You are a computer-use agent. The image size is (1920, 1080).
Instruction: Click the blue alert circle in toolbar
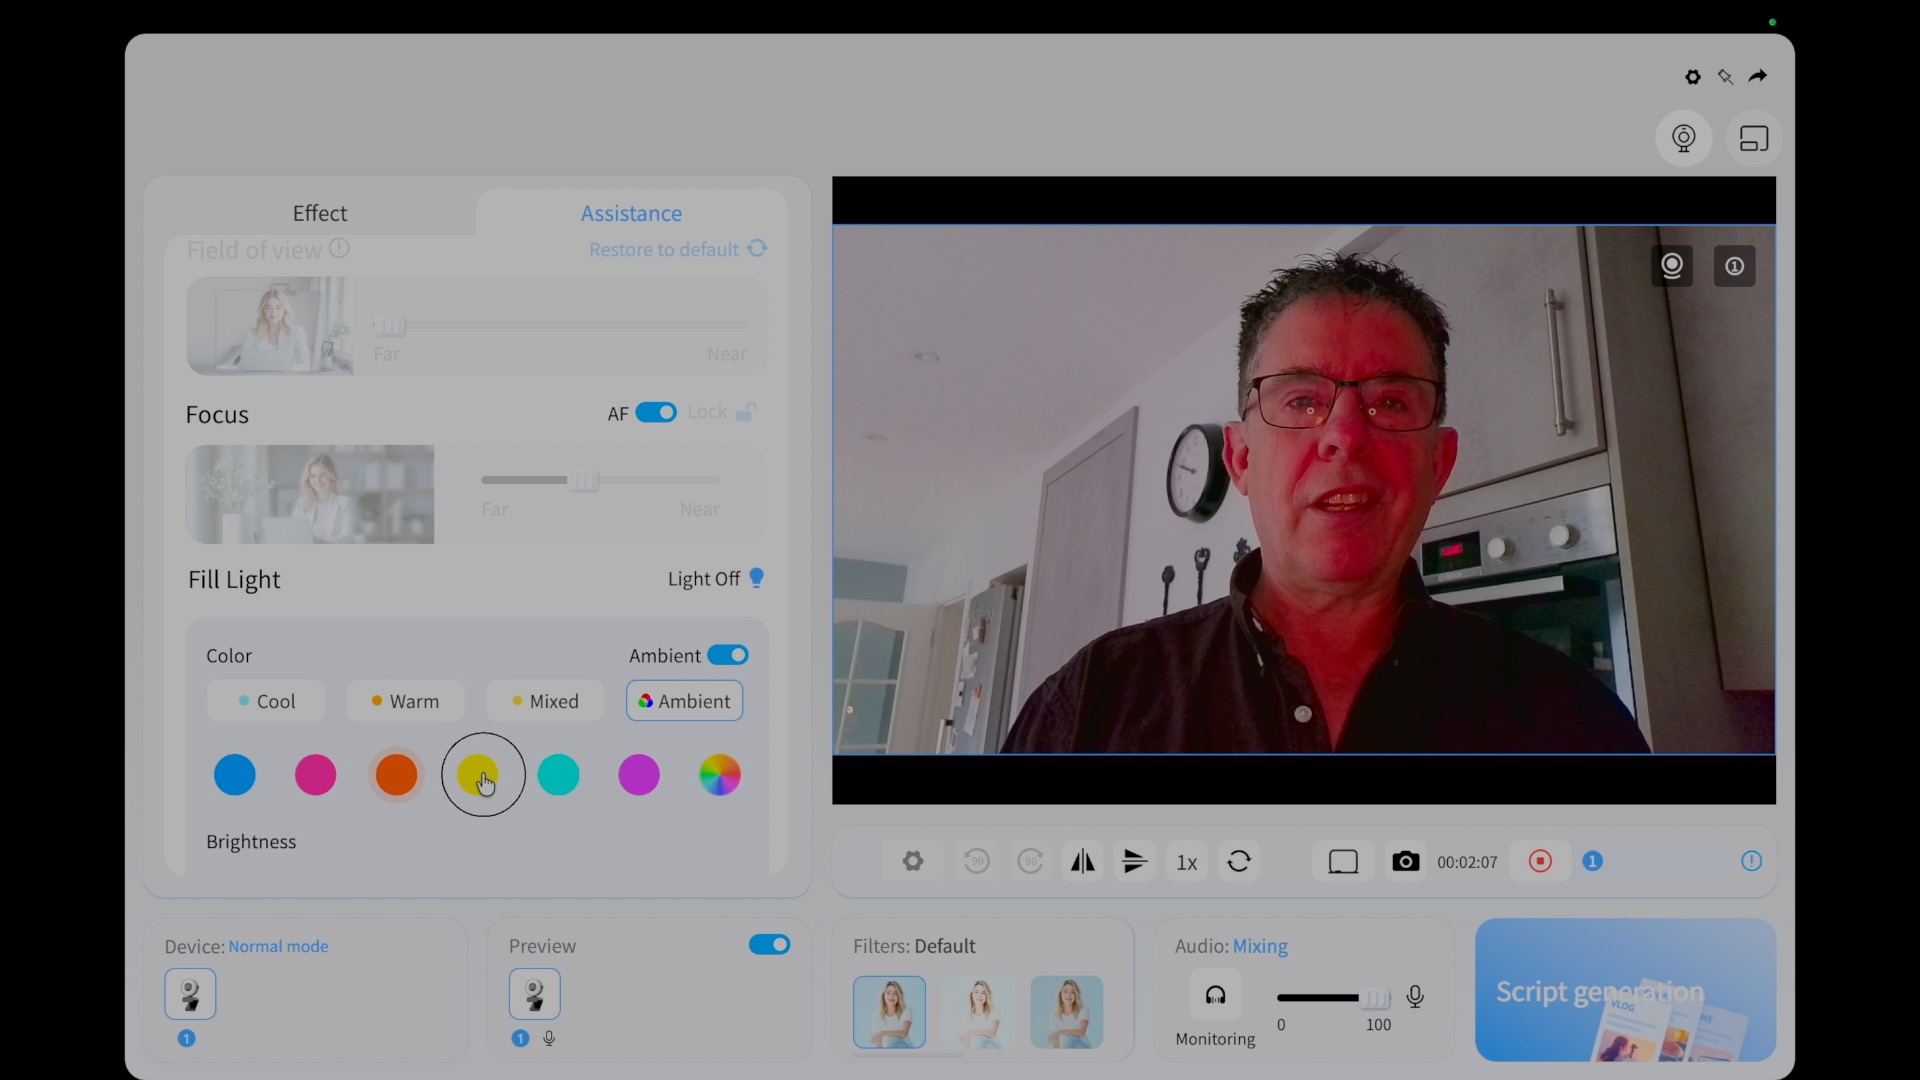point(1751,861)
